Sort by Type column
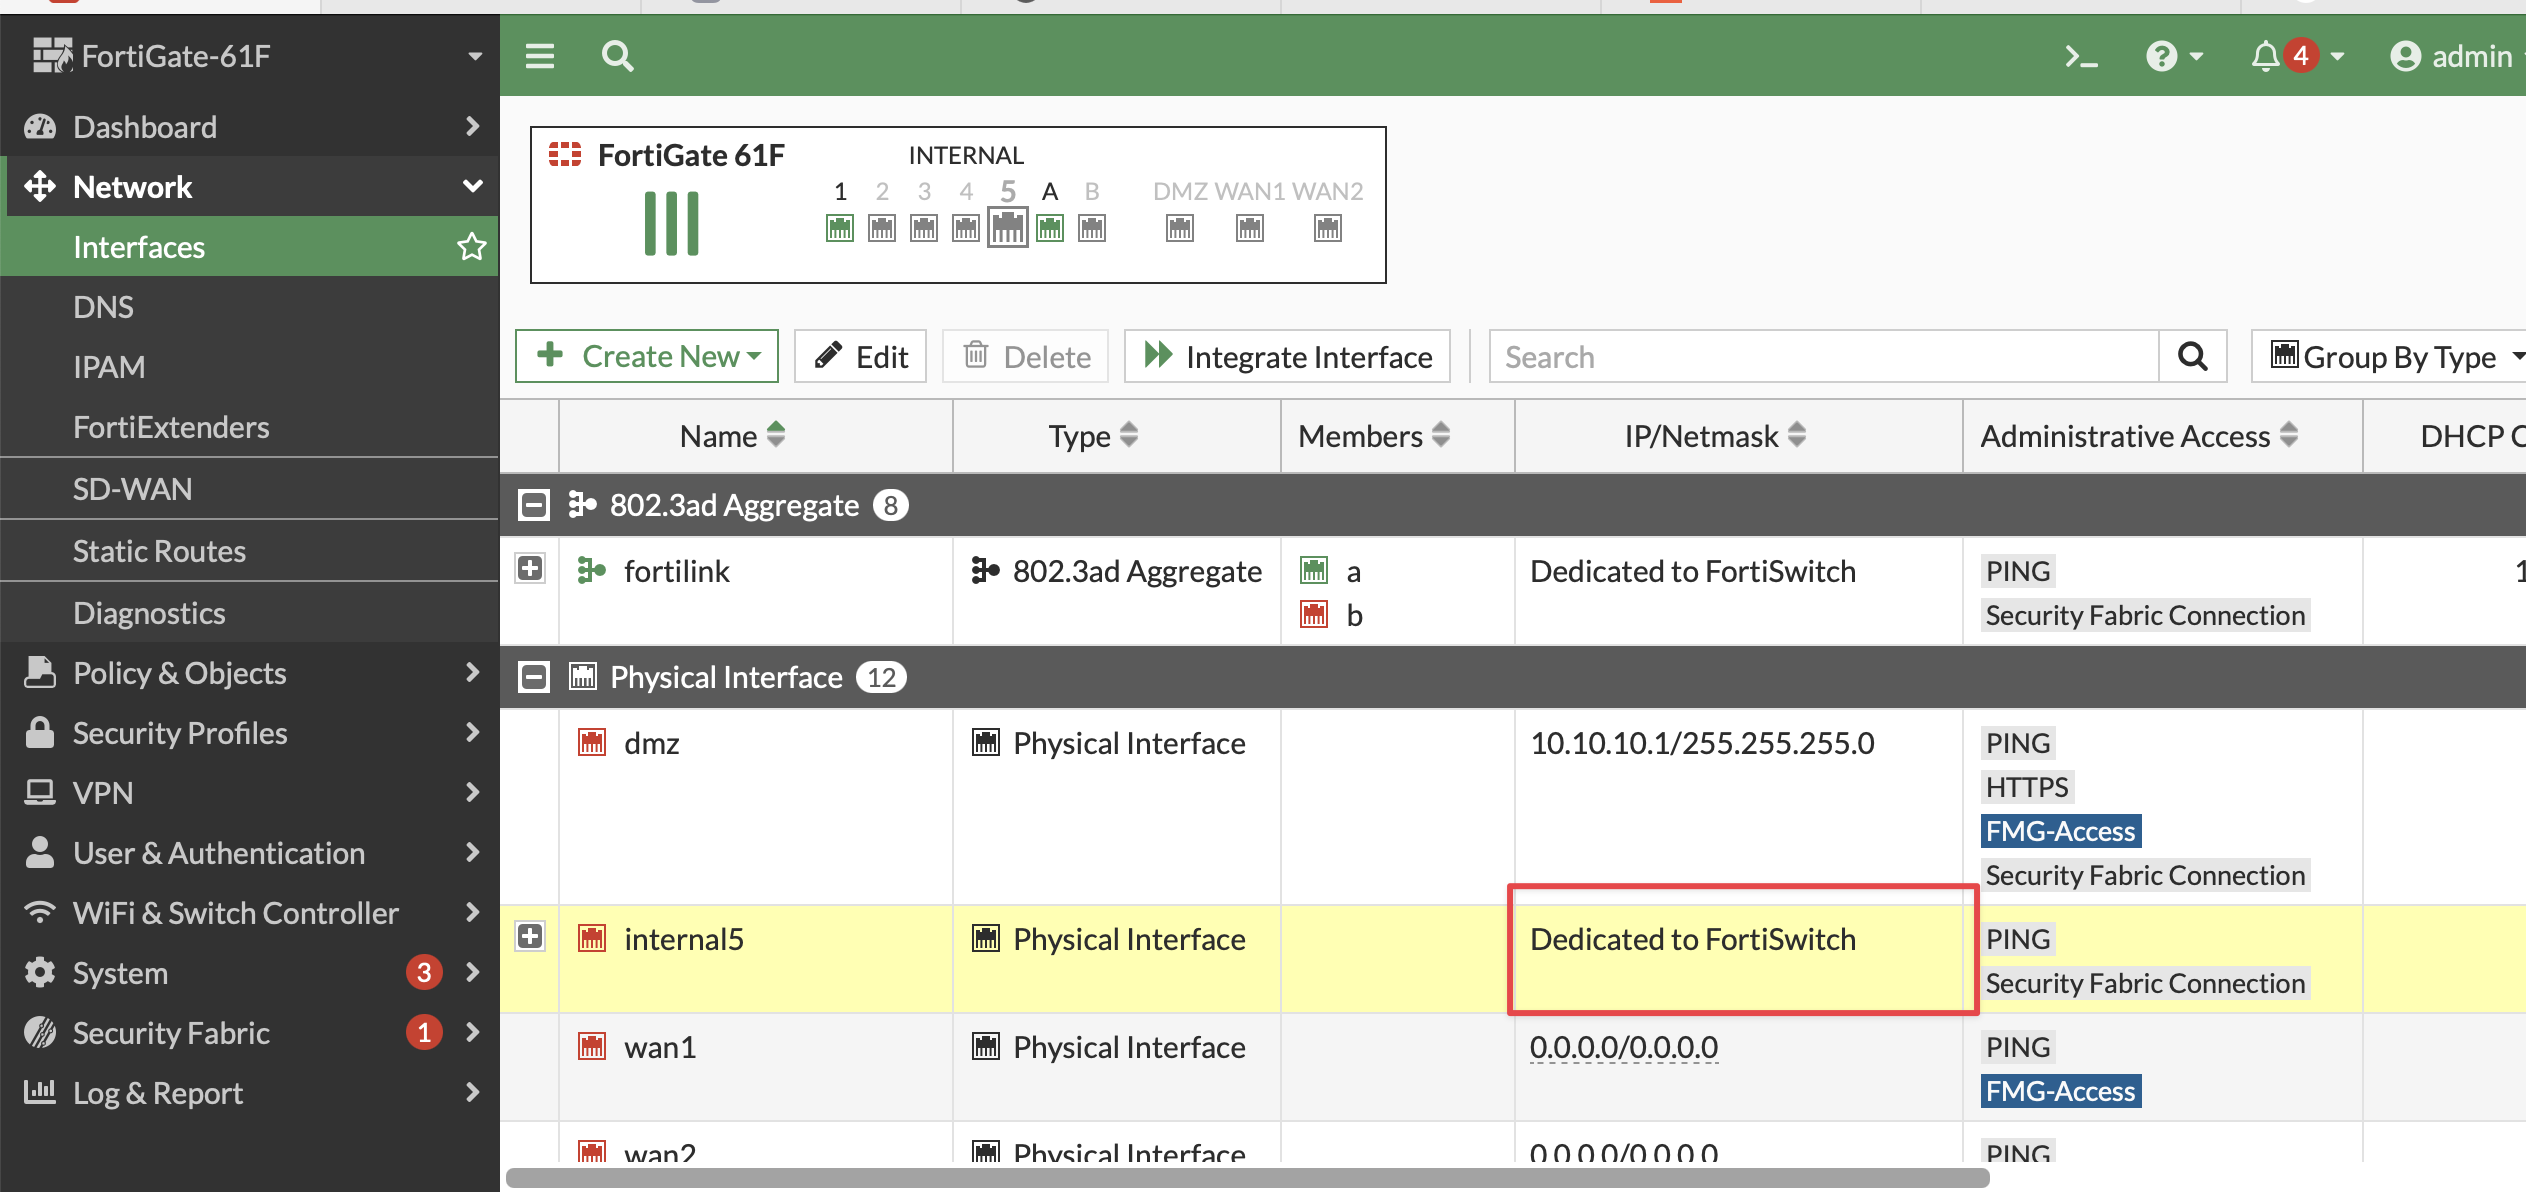This screenshot has width=2526, height=1192. pos(1116,436)
